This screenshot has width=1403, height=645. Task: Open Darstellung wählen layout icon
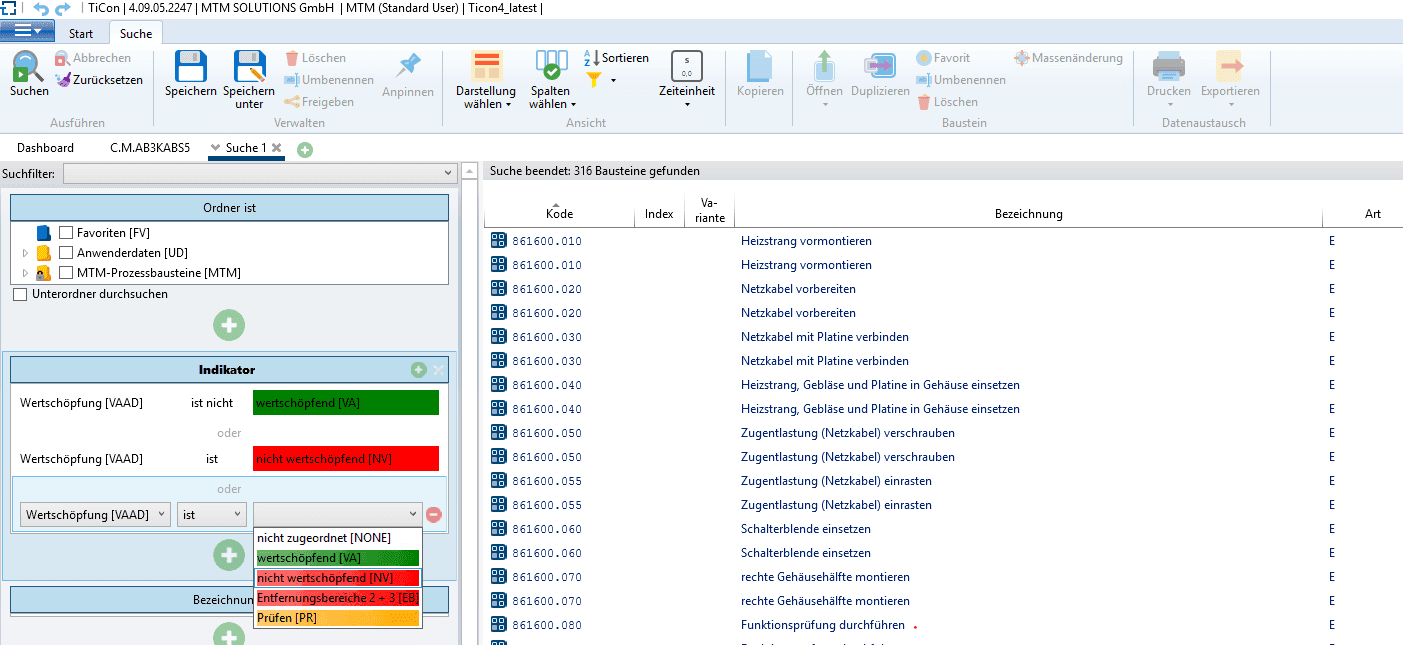486,68
